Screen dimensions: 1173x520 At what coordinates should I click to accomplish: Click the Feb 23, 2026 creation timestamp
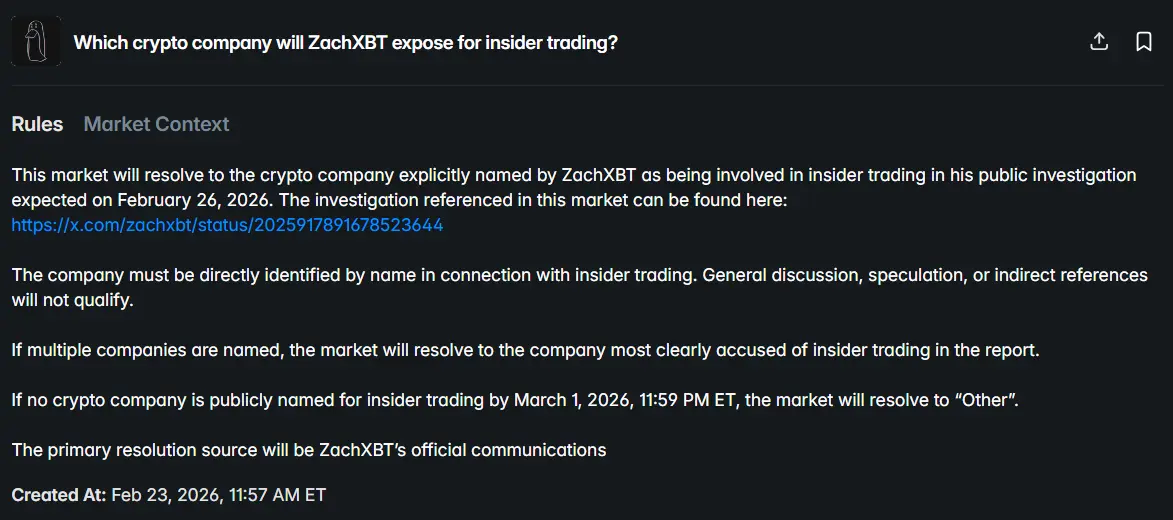pos(218,494)
